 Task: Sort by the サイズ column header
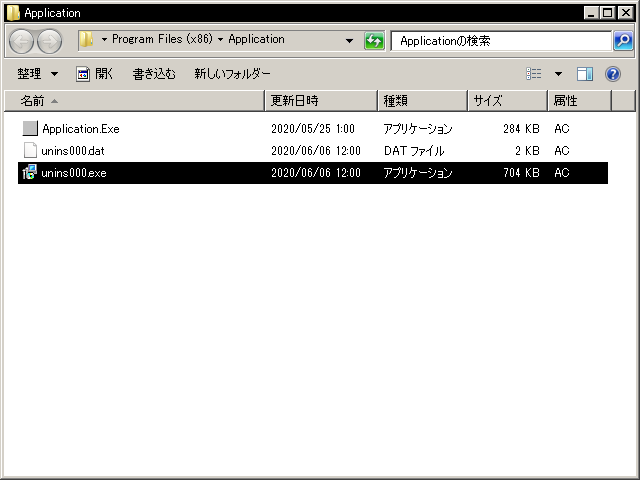[507, 101]
